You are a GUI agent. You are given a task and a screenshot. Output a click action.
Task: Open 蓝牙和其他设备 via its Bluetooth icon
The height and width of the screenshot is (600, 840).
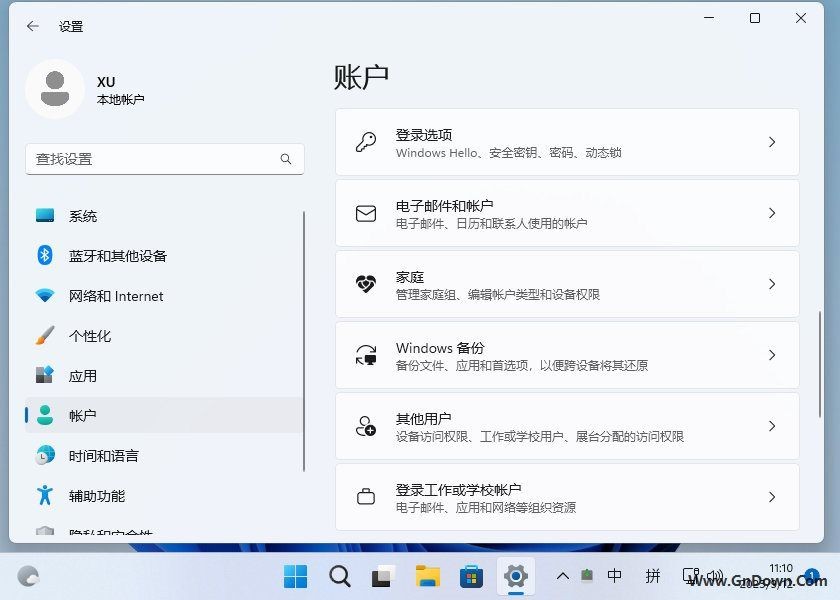(x=44, y=256)
